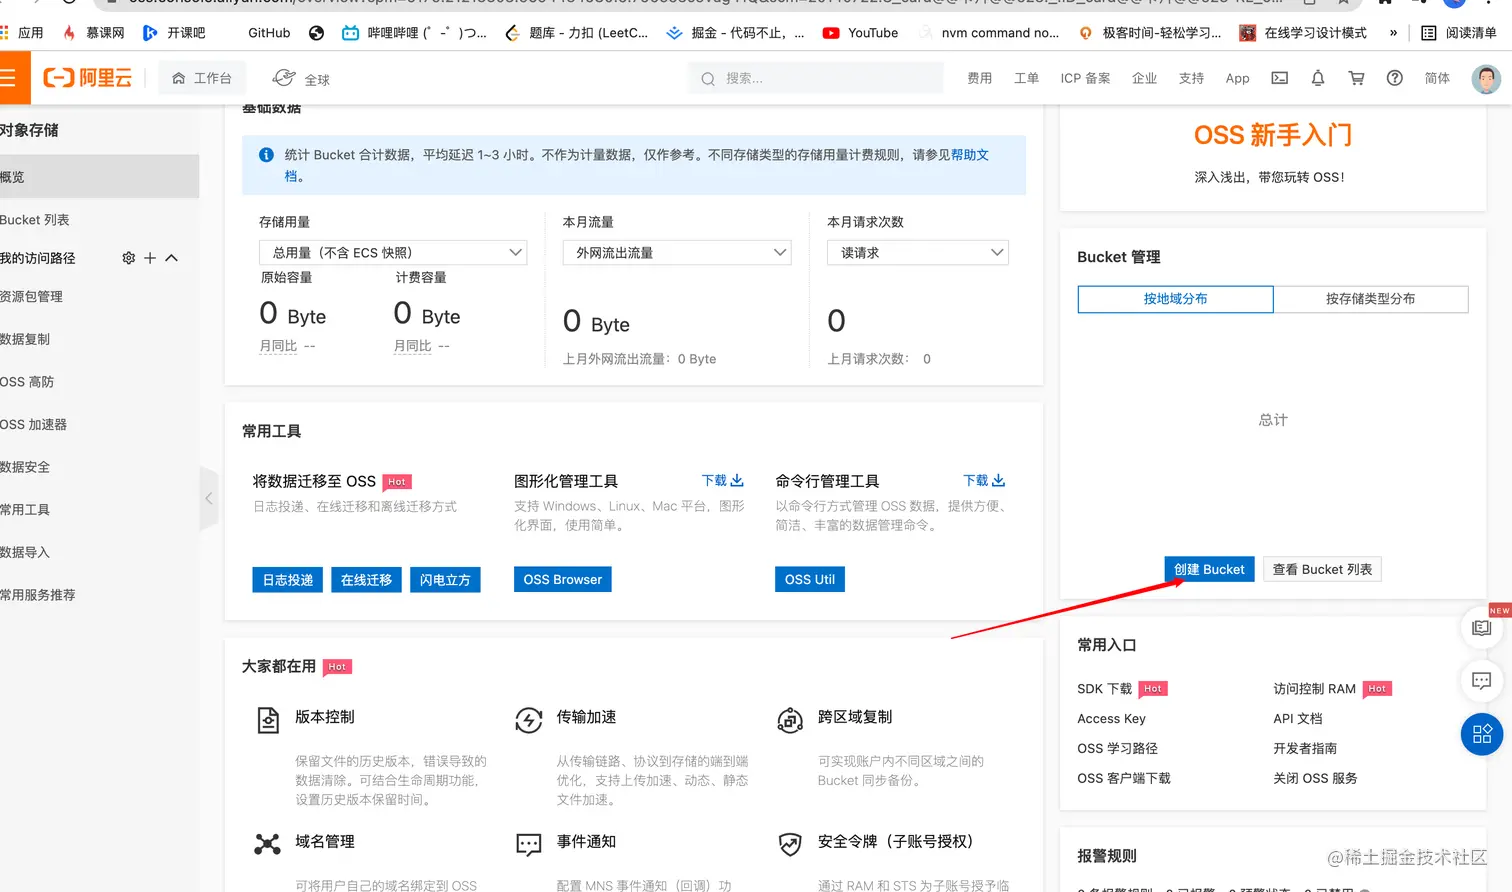1512x892 pixels.
Task: Collapse the 我的访问路径 section chevron
Action: click(171, 258)
